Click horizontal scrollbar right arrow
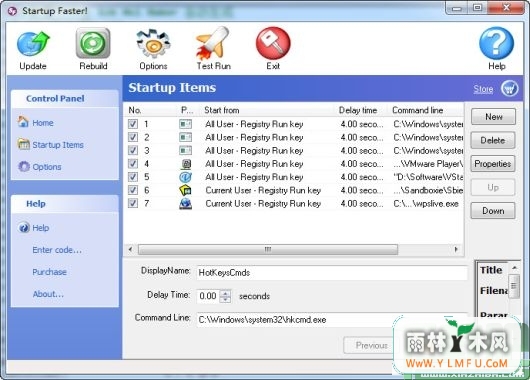Image resolution: width=530 pixels, height=380 pixels. [x=456, y=250]
